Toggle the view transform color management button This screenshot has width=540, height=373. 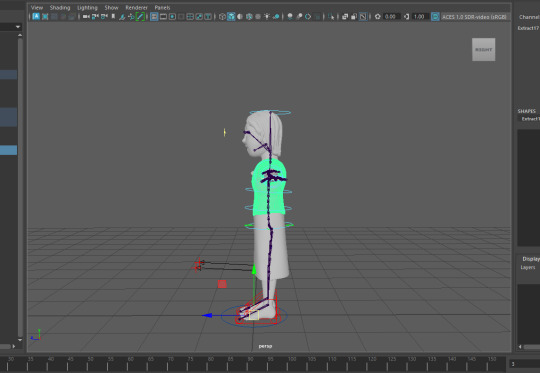click(435, 17)
